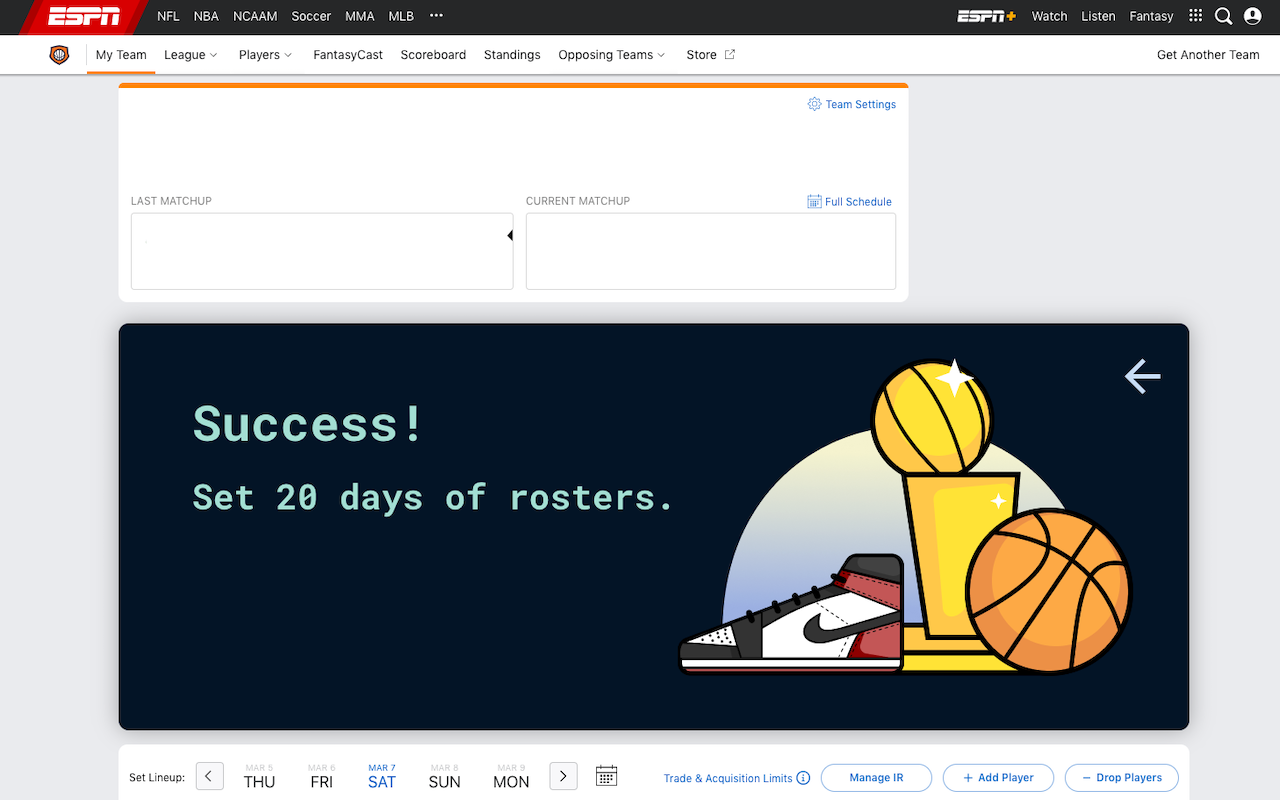Screen dimensions: 1280x800
Task: Click the ESPN logo
Action: tap(84, 16)
